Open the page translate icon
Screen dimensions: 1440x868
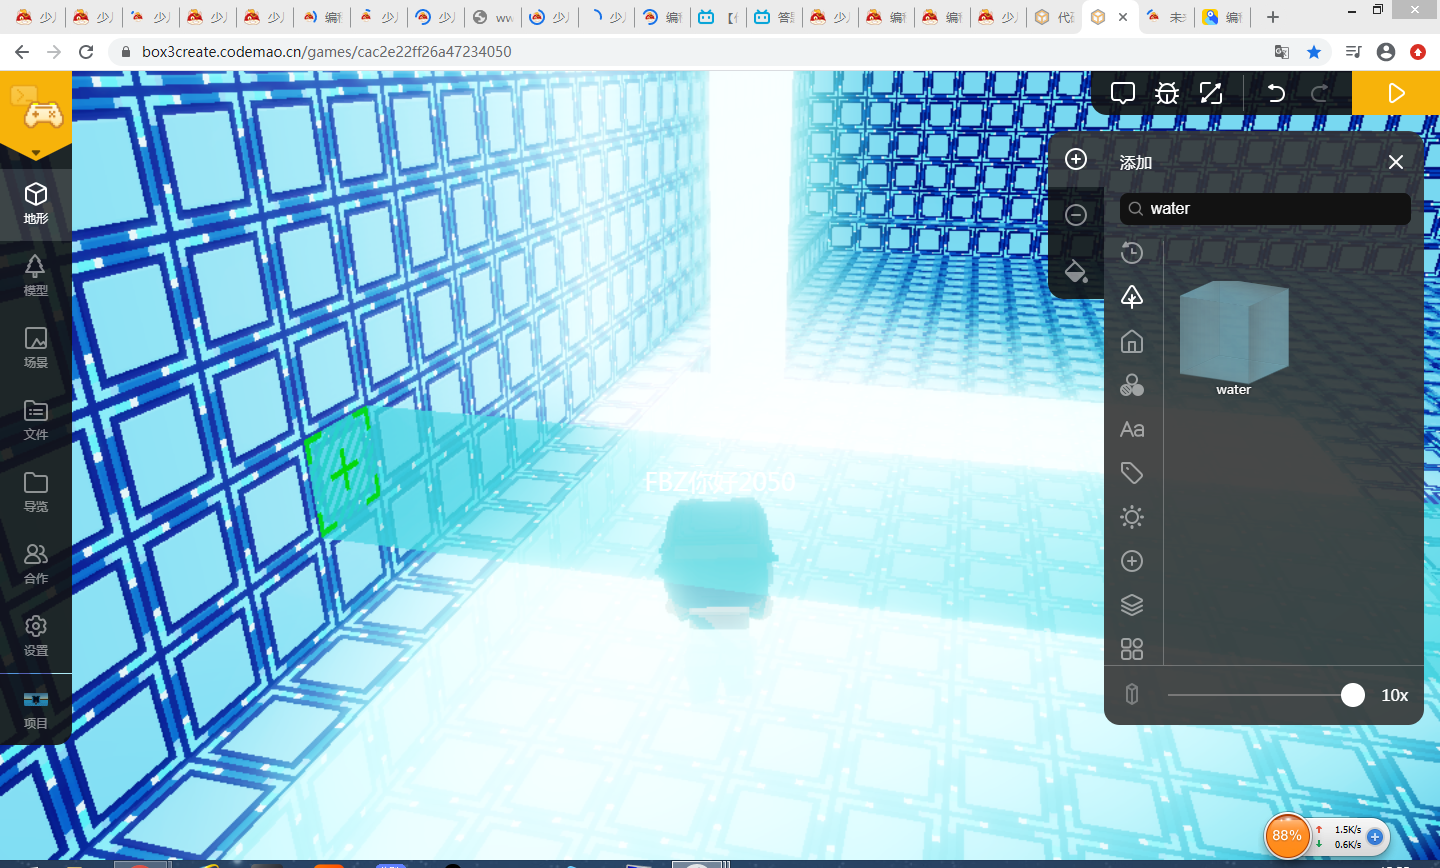tap(1282, 52)
